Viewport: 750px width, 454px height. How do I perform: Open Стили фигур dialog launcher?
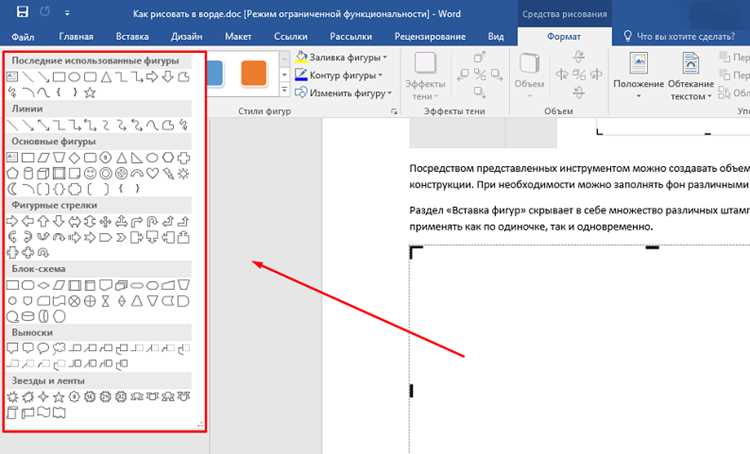click(x=394, y=111)
